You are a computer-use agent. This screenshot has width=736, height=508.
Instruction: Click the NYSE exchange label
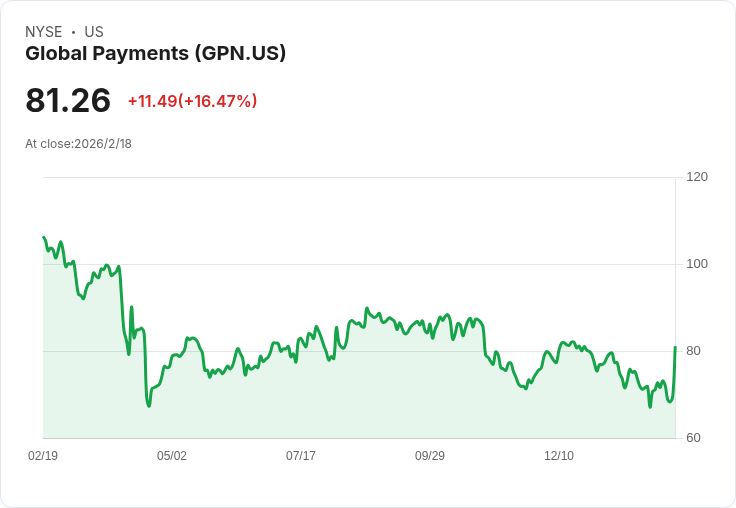click(43, 32)
